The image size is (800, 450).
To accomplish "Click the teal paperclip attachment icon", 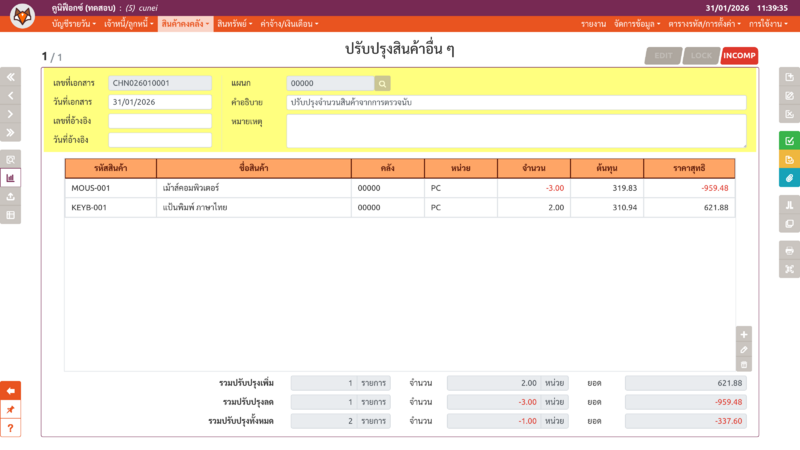I will [789, 178].
